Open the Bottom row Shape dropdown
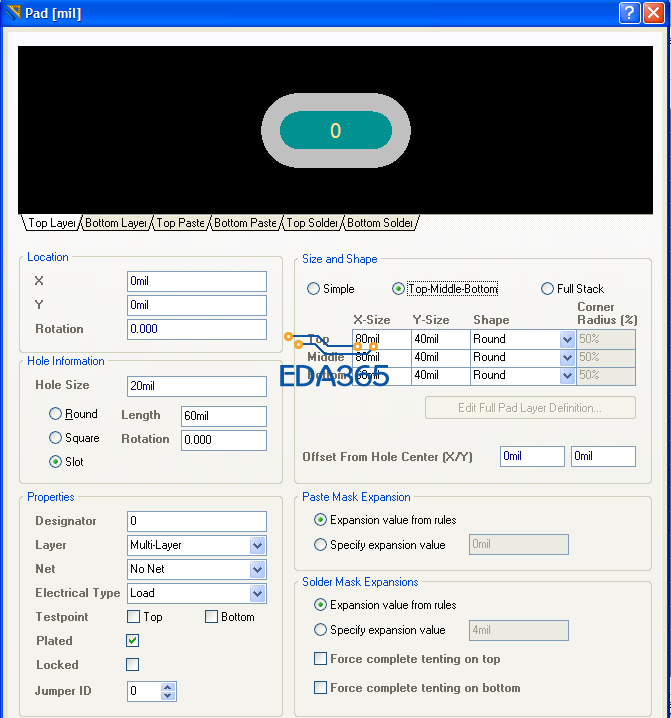Screen dimensions: 671x718 click(567, 376)
